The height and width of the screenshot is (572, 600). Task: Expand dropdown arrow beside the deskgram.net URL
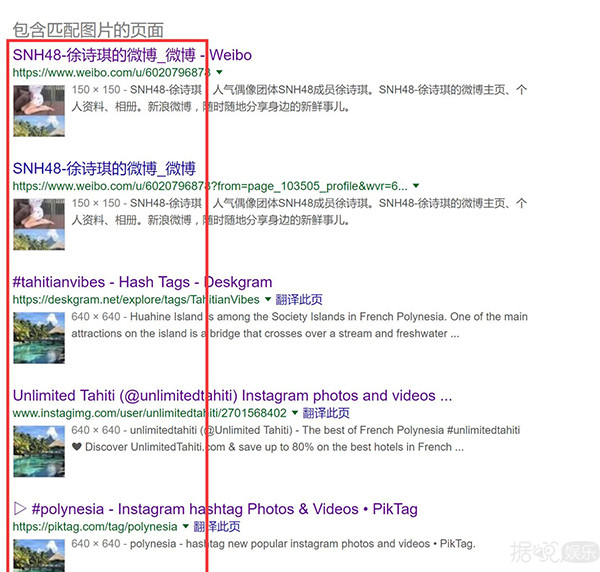pos(268,299)
